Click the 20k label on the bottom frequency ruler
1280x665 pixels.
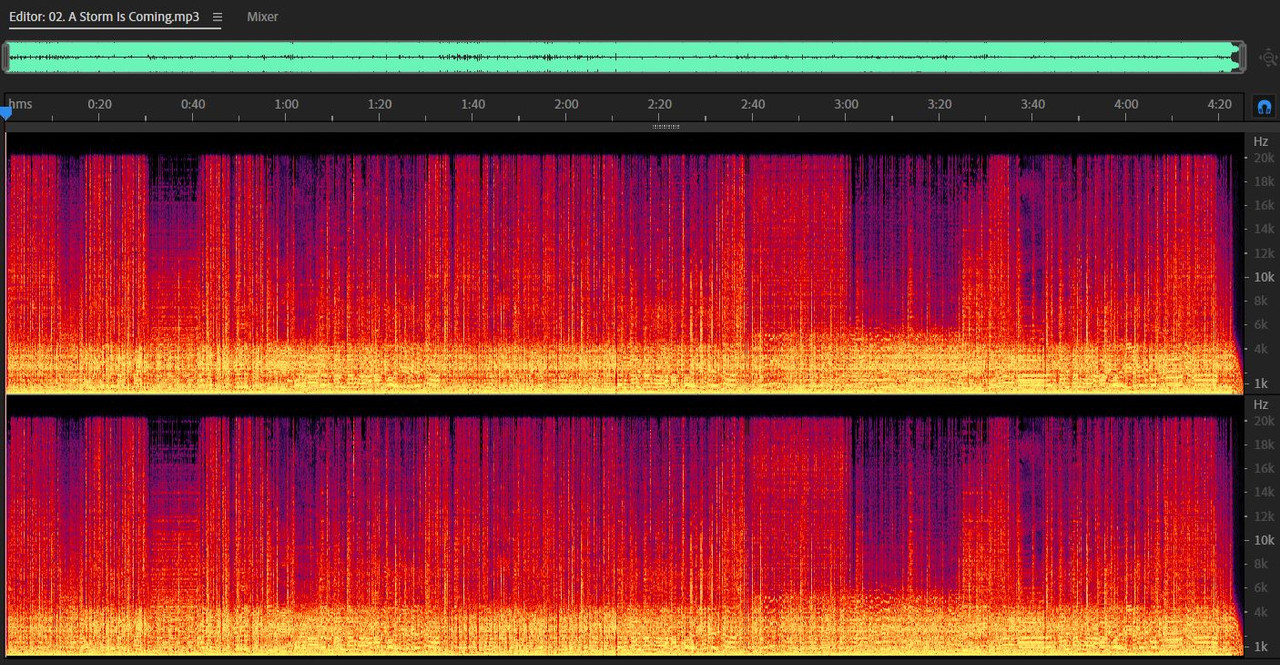(1264, 421)
